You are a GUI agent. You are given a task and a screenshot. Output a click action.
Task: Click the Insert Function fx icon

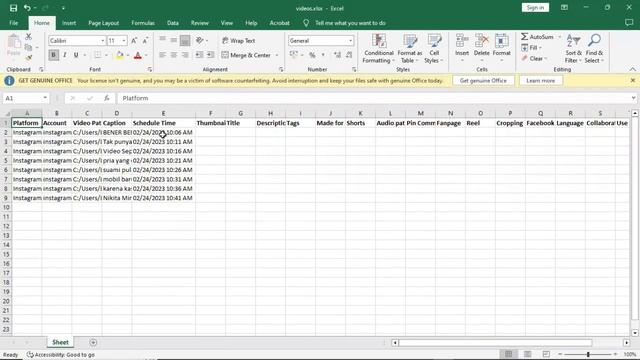pos(107,98)
